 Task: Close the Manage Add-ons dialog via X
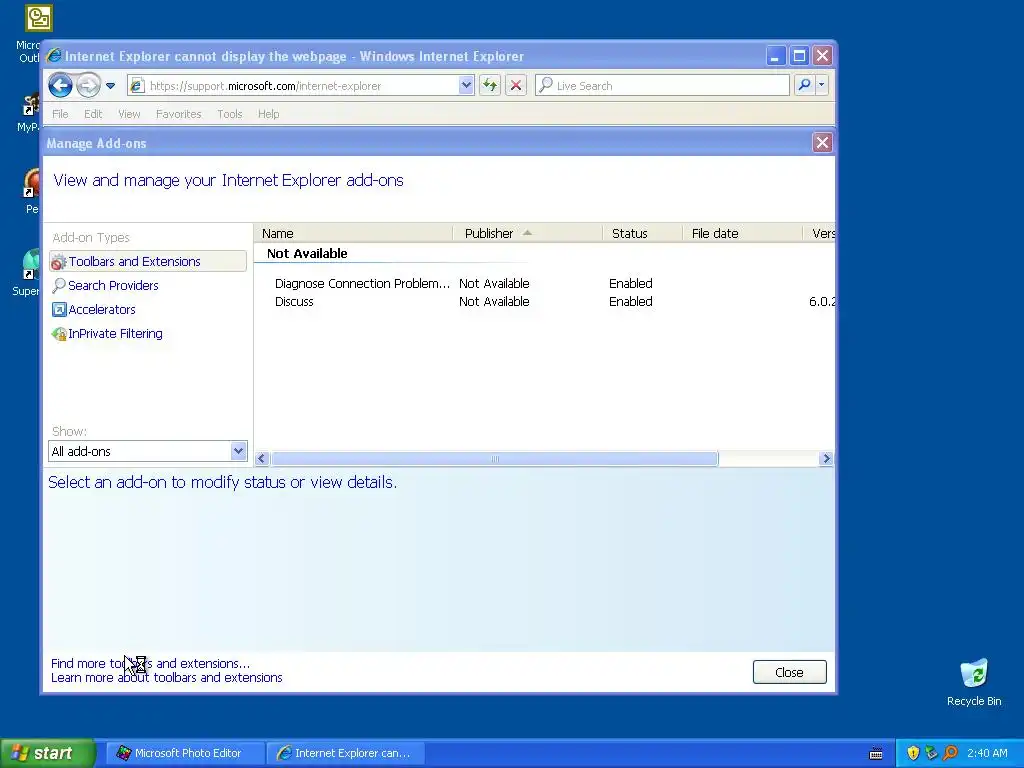tap(822, 142)
